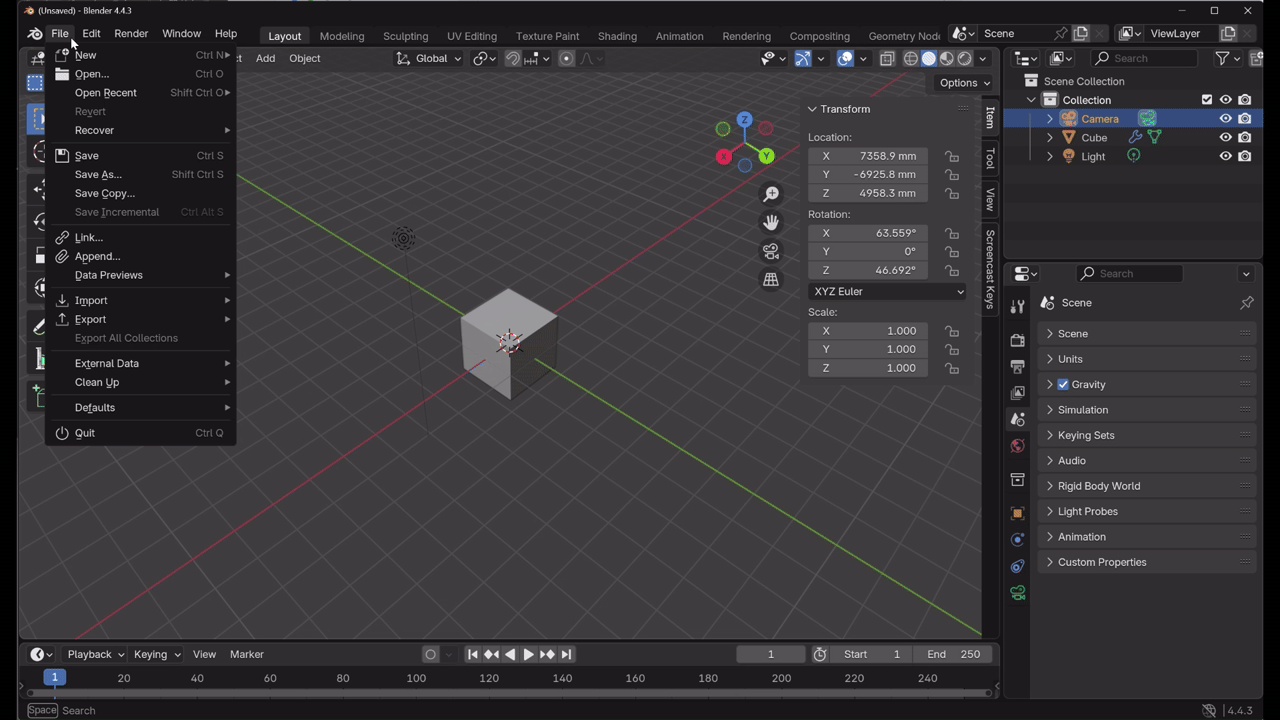
Task: Lock the X location value
Action: [952, 156]
